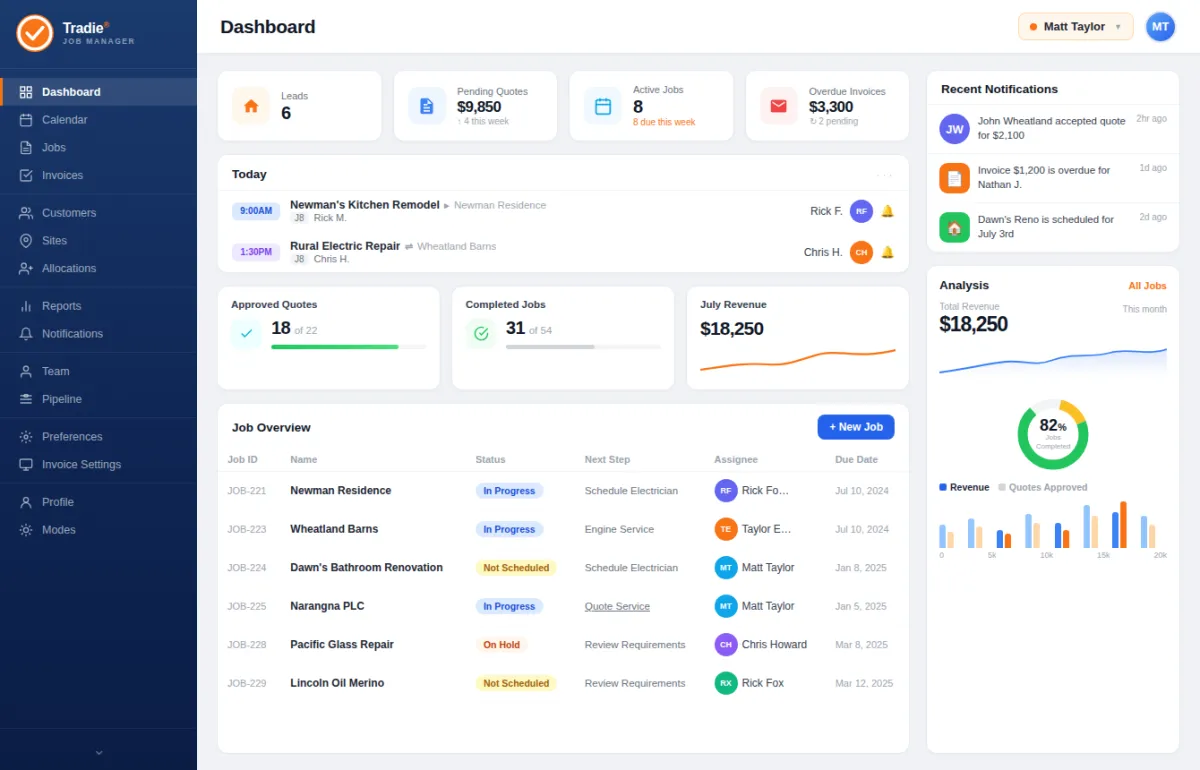This screenshot has height=770, width=1200.
Task: Click the Reports bar chart icon
Action: click(26, 306)
